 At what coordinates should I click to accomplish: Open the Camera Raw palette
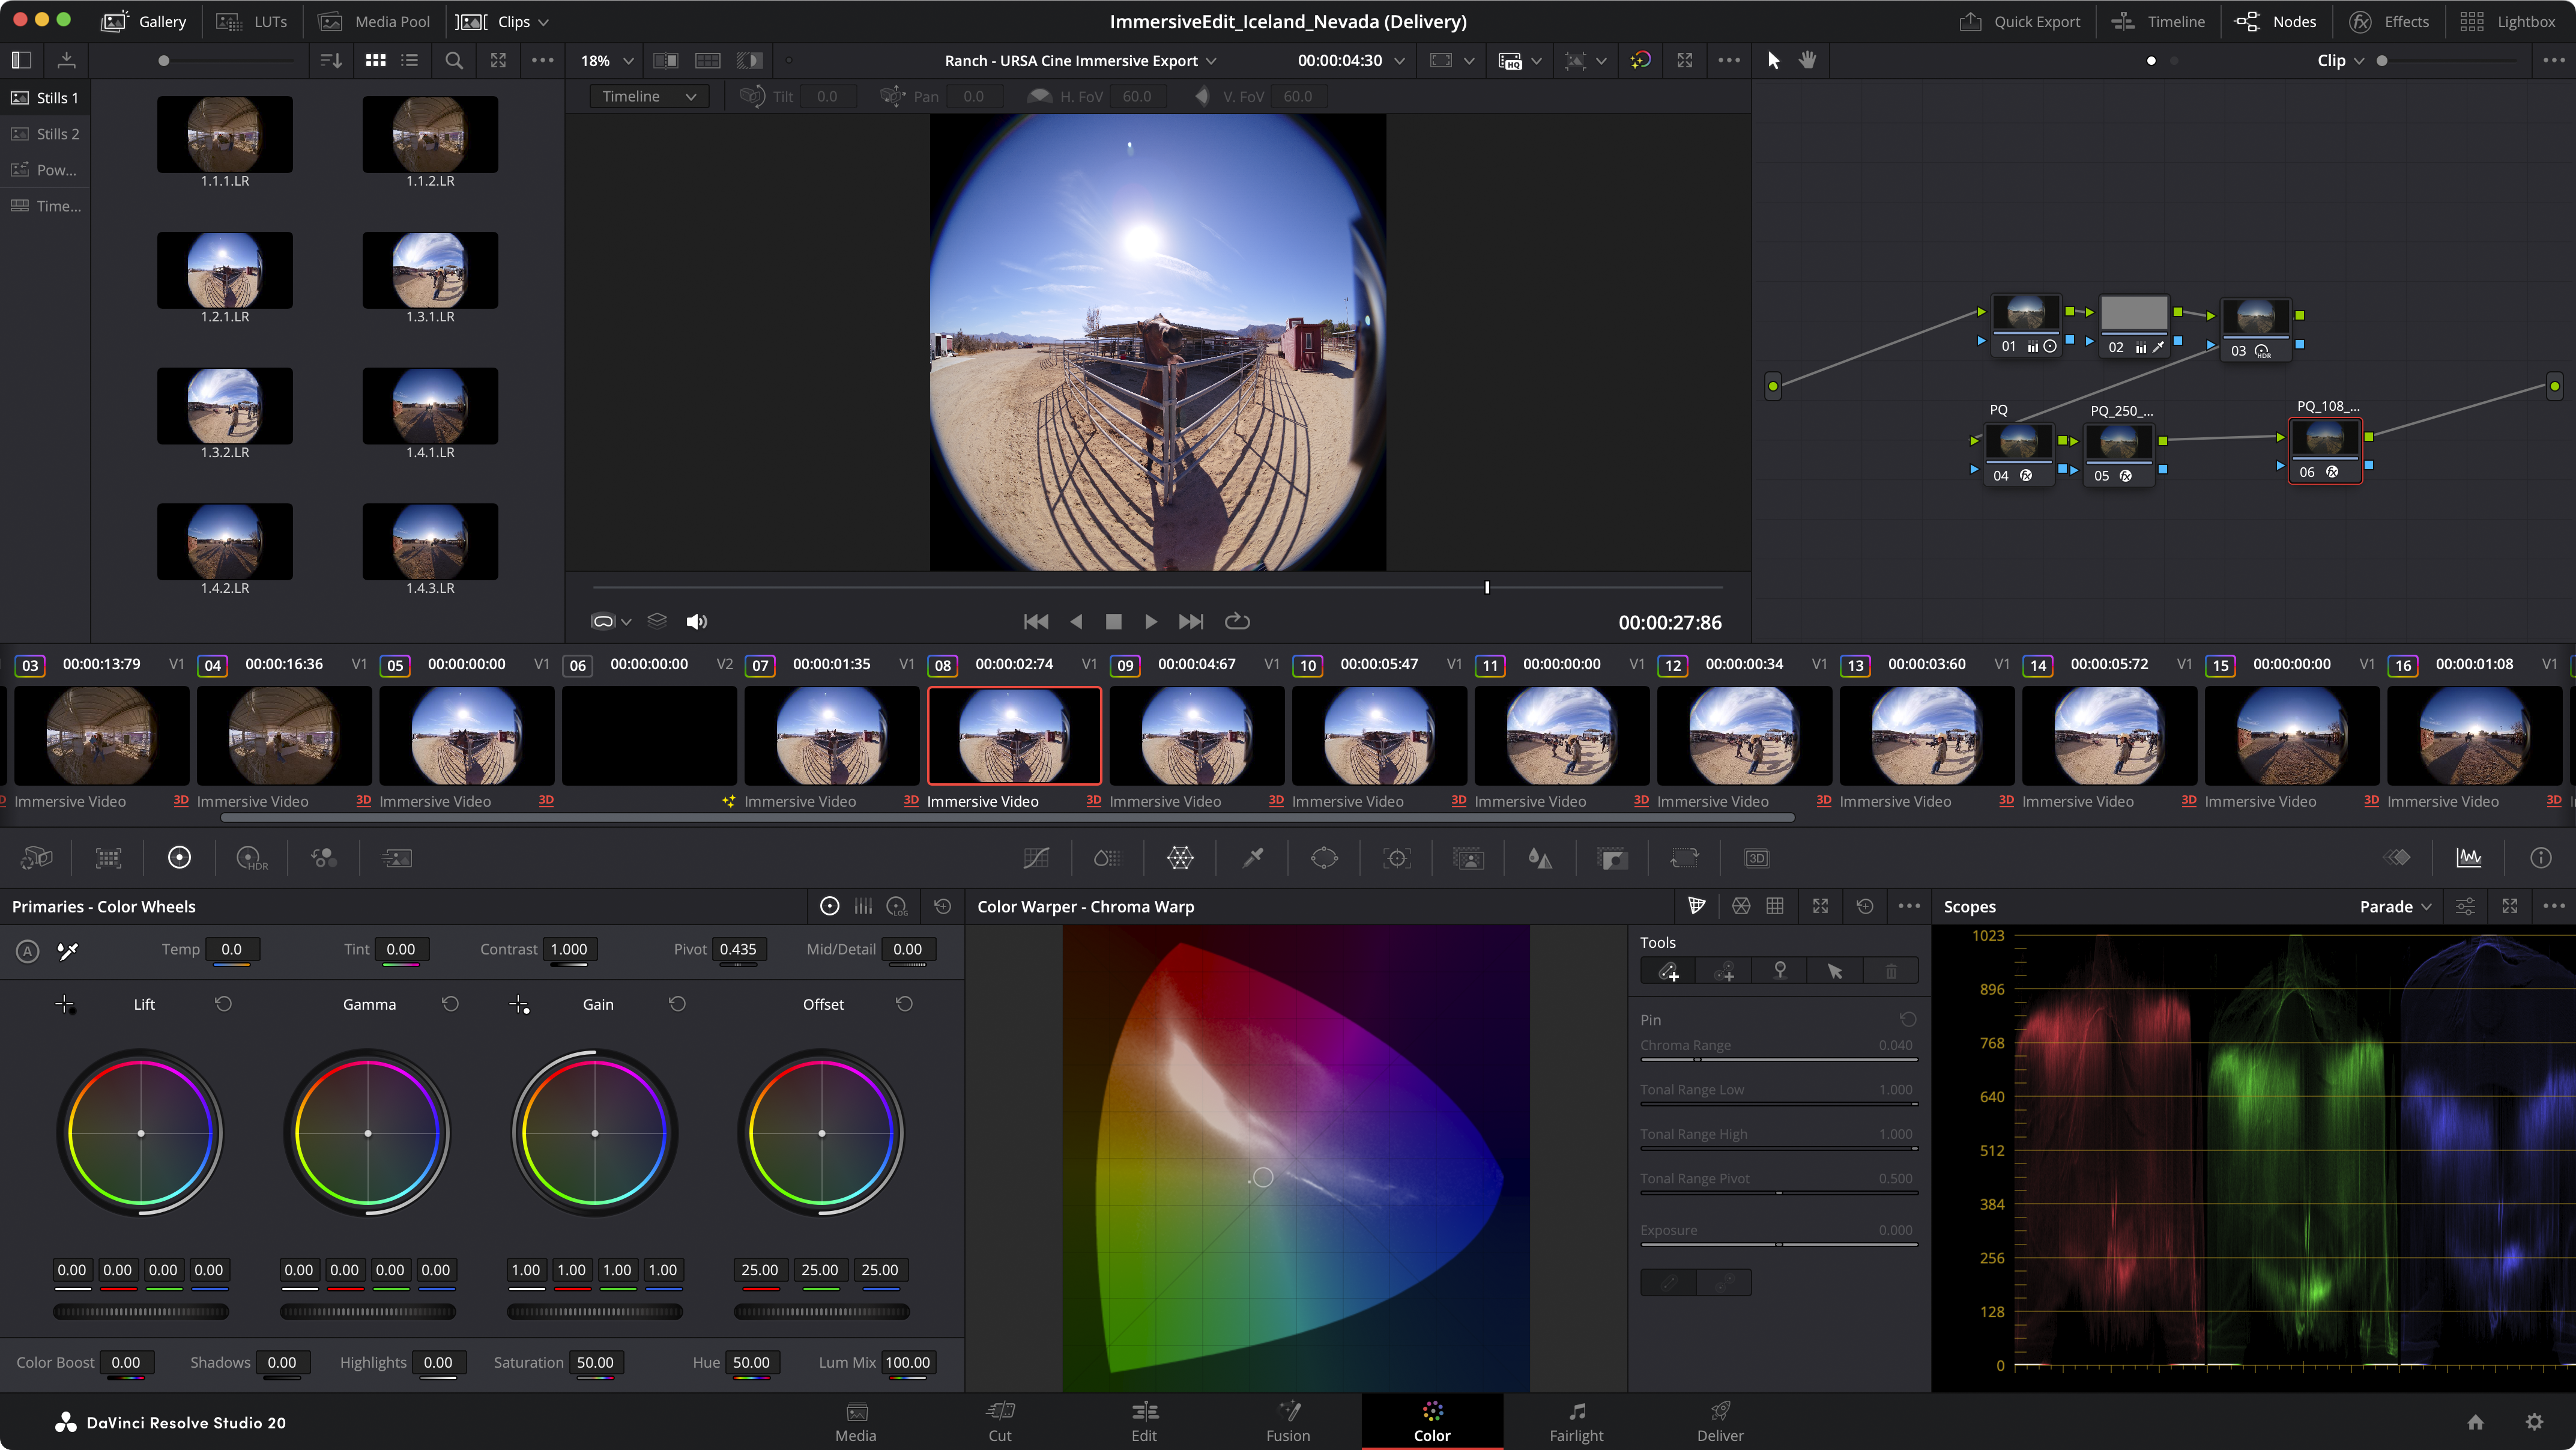click(36, 858)
